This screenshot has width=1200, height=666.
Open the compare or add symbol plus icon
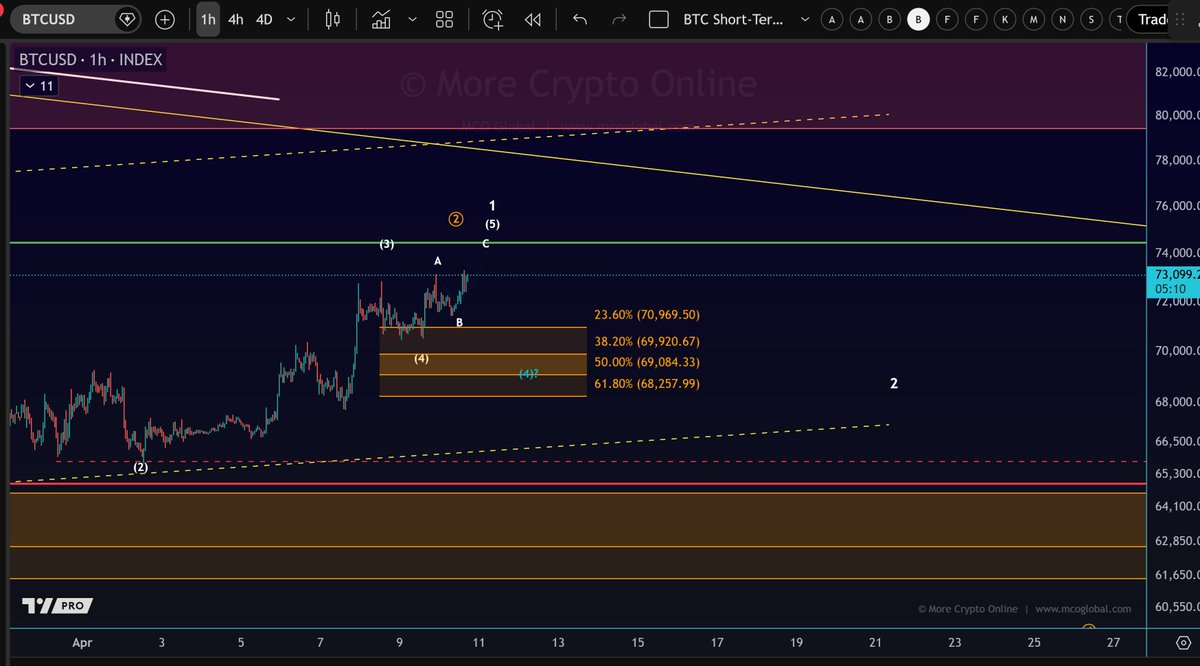tap(165, 19)
